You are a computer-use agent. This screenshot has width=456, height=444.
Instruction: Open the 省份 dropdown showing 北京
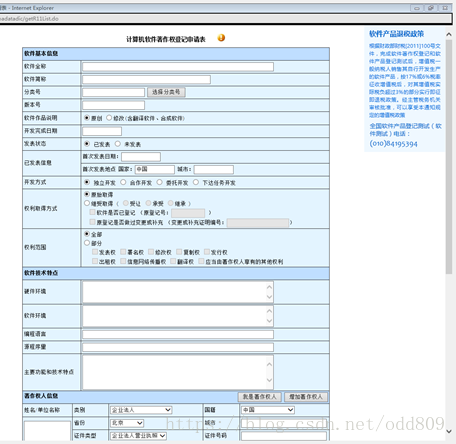tap(127, 423)
